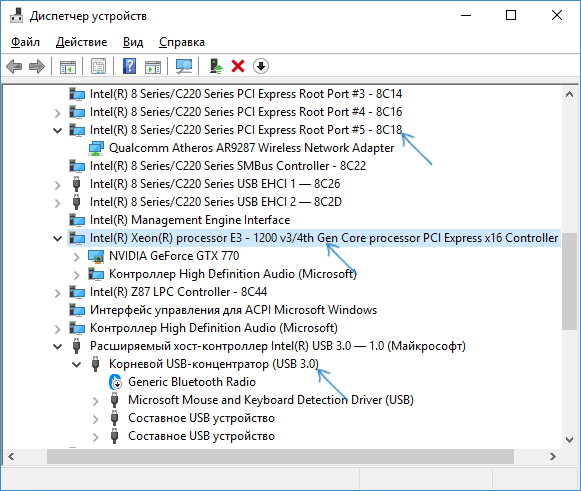
Task: Click the Back arrow toolbar icon
Action: coord(14,67)
